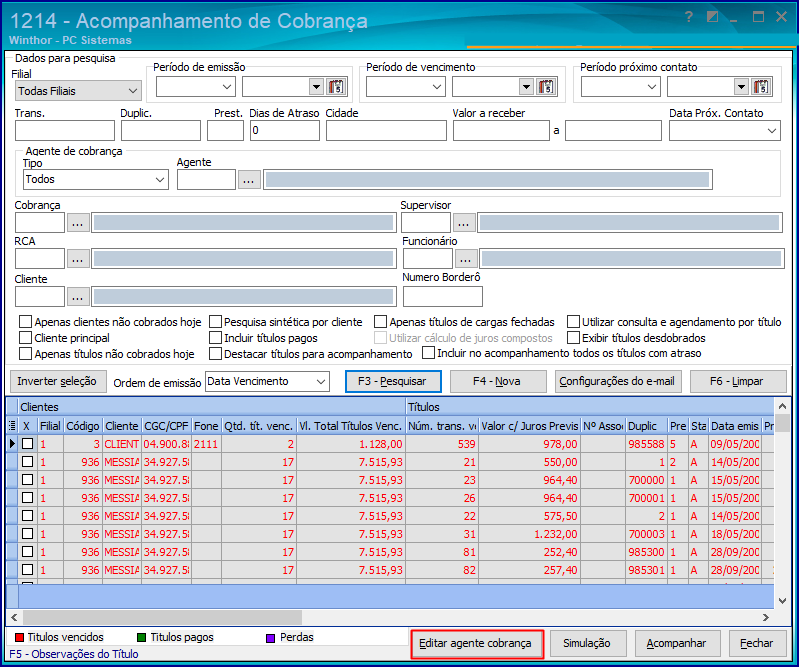Click Núm. trans. cell 539

point(442,444)
